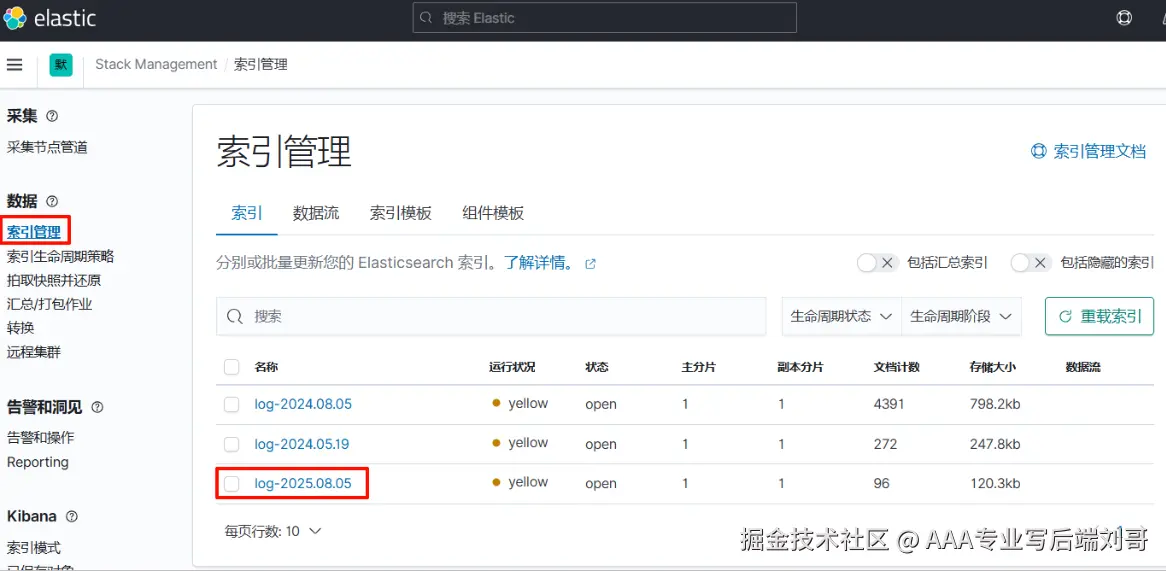Sort by 名称 column header
The height and width of the screenshot is (571, 1166).
pyautogui.click(x=266, y=367)
